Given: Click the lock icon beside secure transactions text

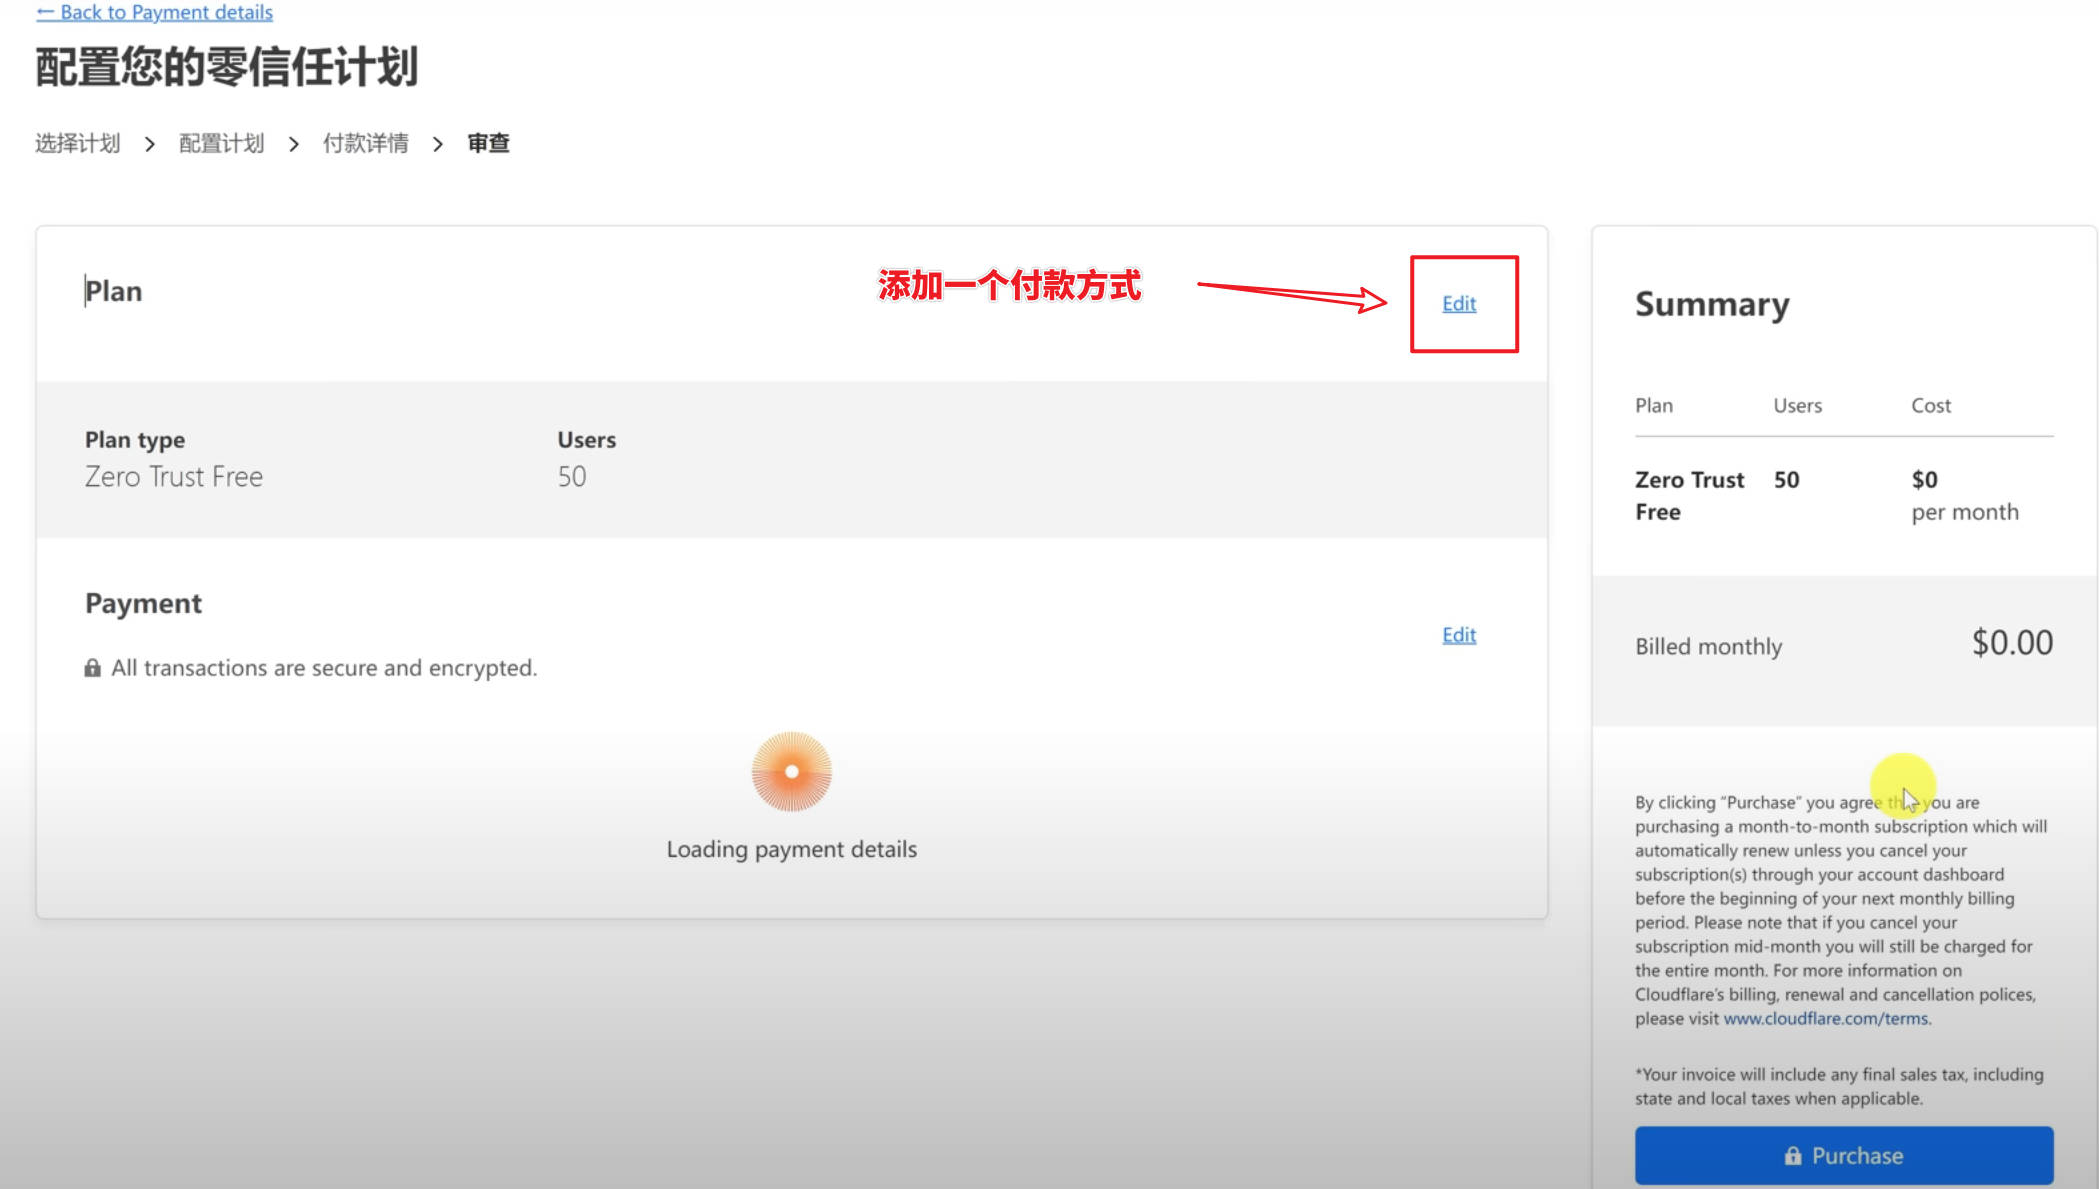Looking at the screenshot, I should tap(92, 668).
